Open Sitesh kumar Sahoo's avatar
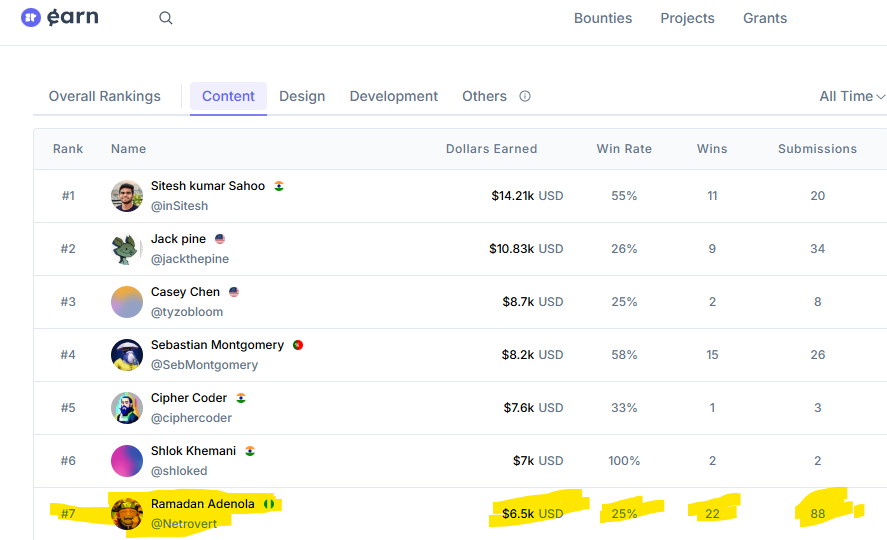Screen dimensions: 887x540 pos(127,196)
